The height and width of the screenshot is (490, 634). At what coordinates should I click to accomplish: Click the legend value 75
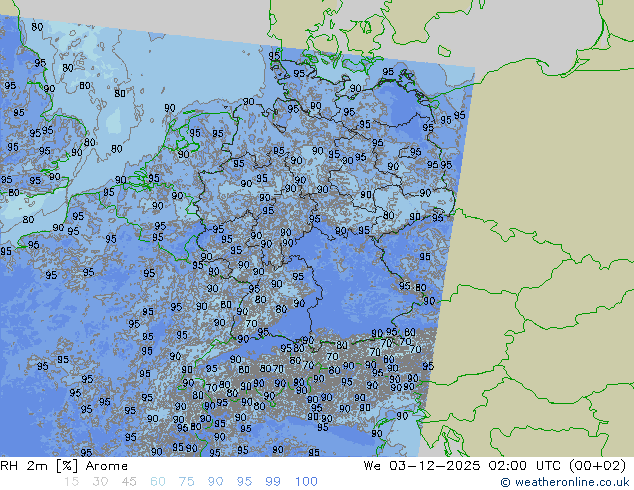click(x=186, y=482)
